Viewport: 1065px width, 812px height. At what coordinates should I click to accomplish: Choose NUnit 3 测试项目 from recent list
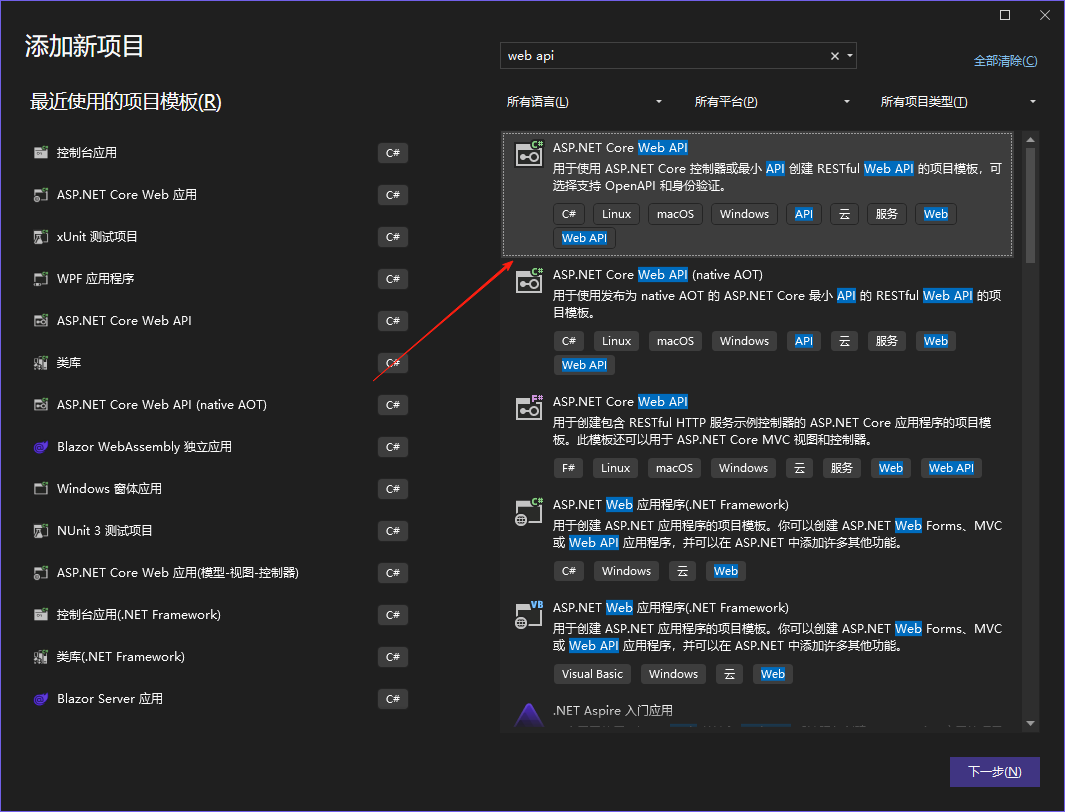(221, 531)
